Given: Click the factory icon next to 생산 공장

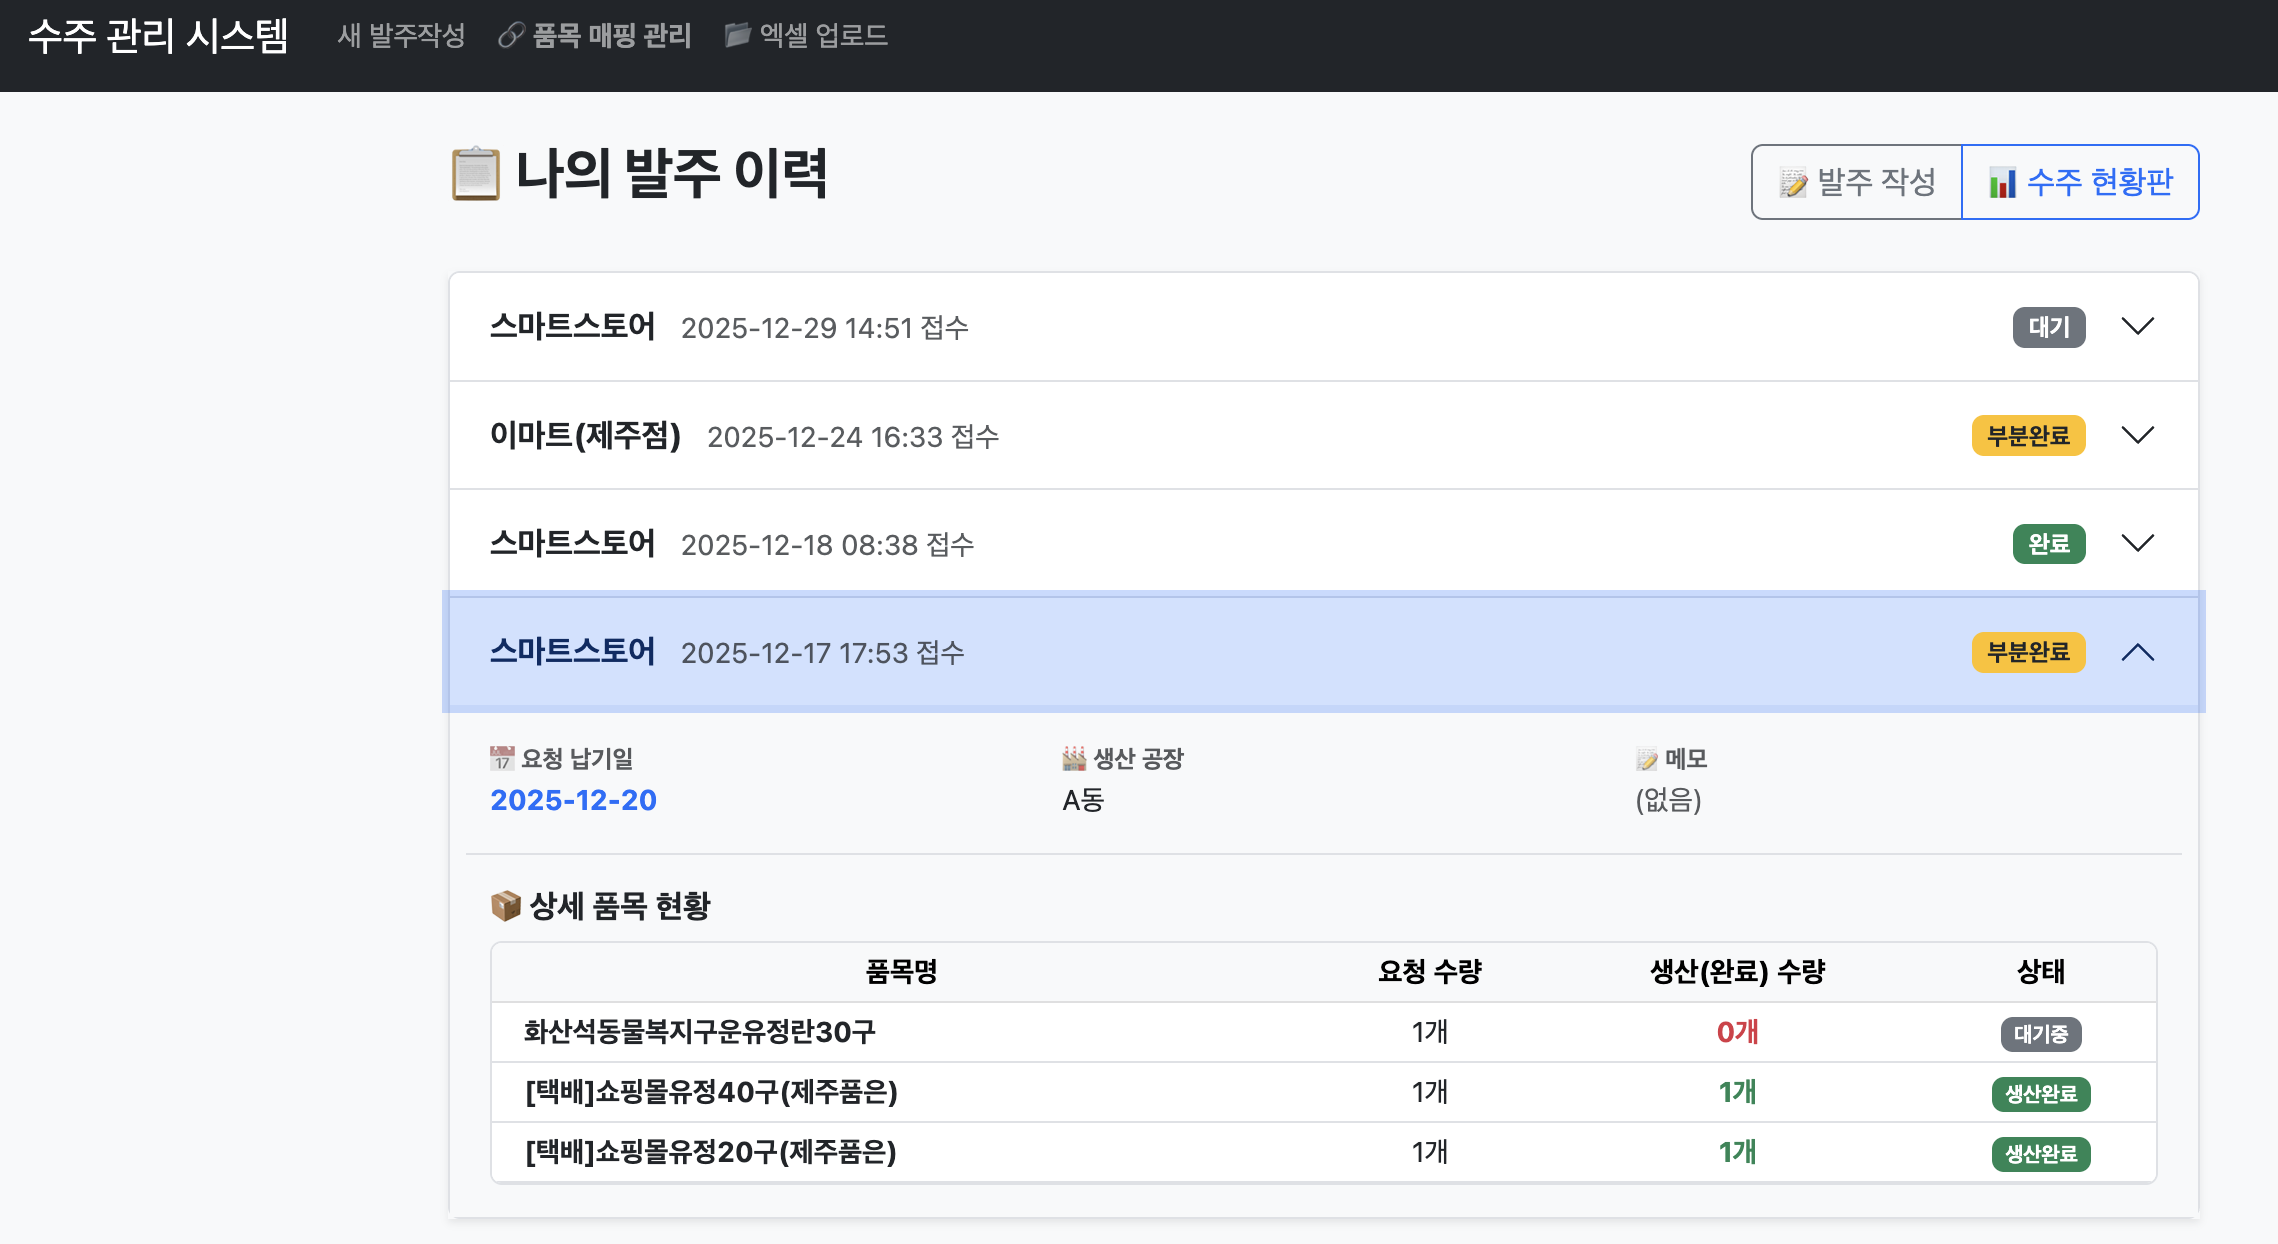Looking at the screenshot, I should pos(1074,759).
